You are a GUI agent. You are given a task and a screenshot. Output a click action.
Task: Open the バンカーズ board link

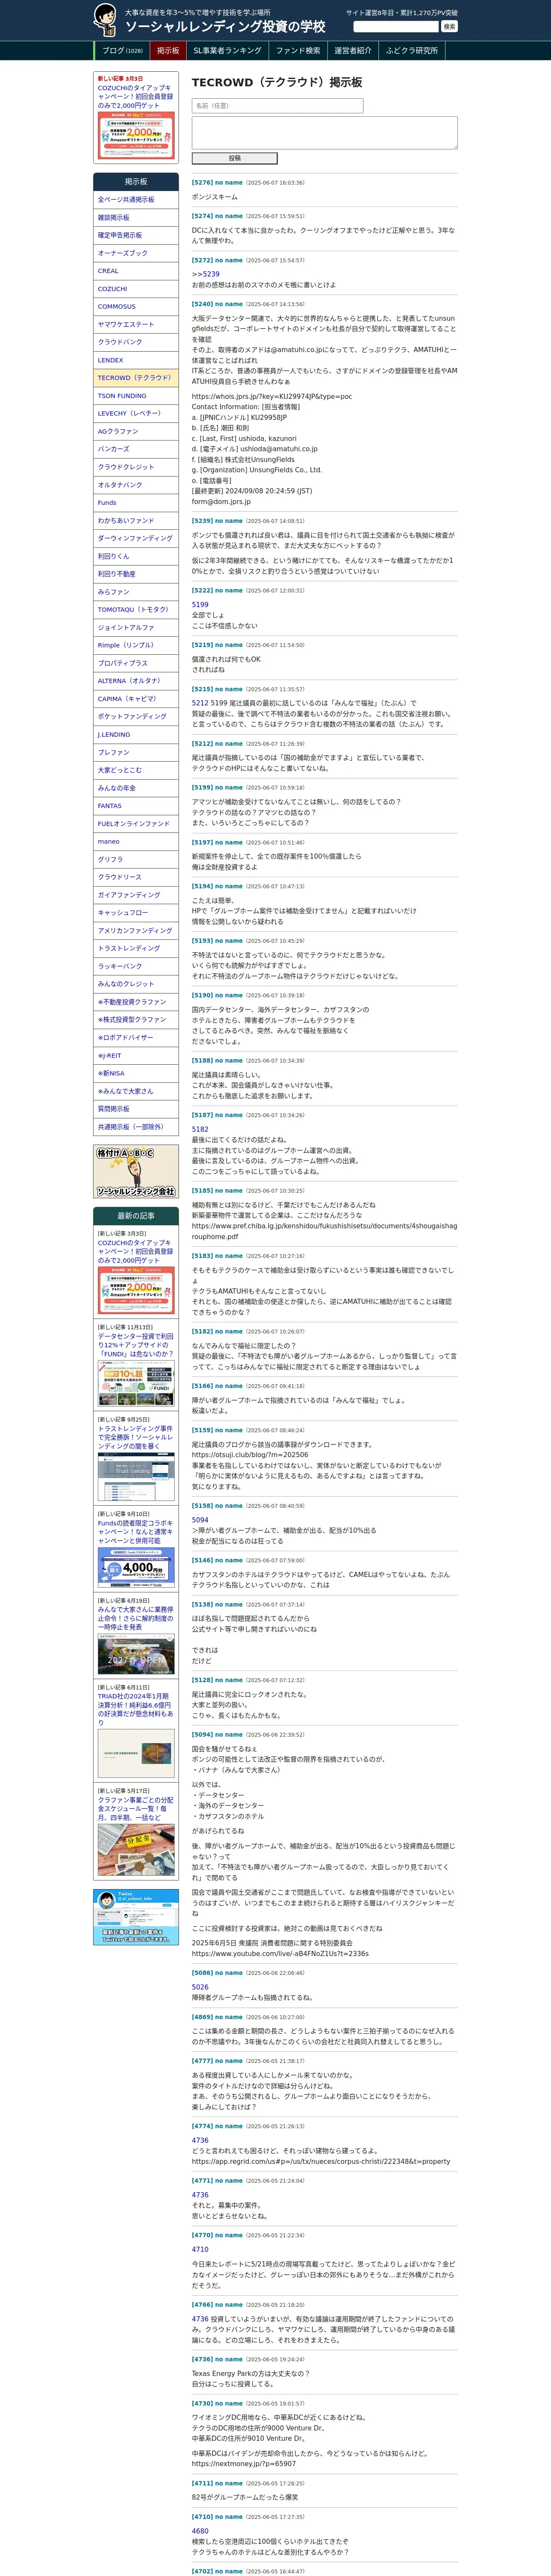click(136, 449)
